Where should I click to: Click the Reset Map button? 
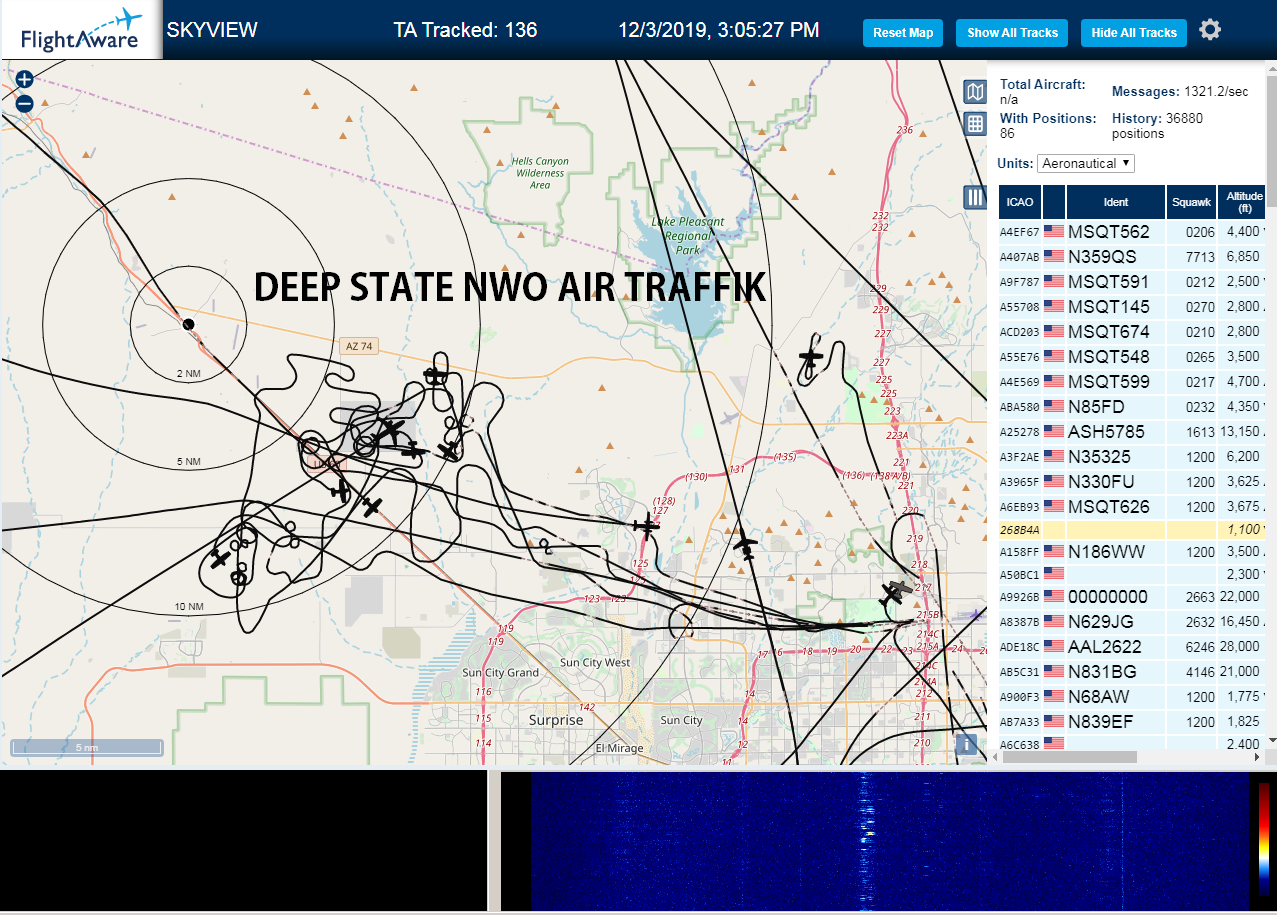(x=903, y=33)
